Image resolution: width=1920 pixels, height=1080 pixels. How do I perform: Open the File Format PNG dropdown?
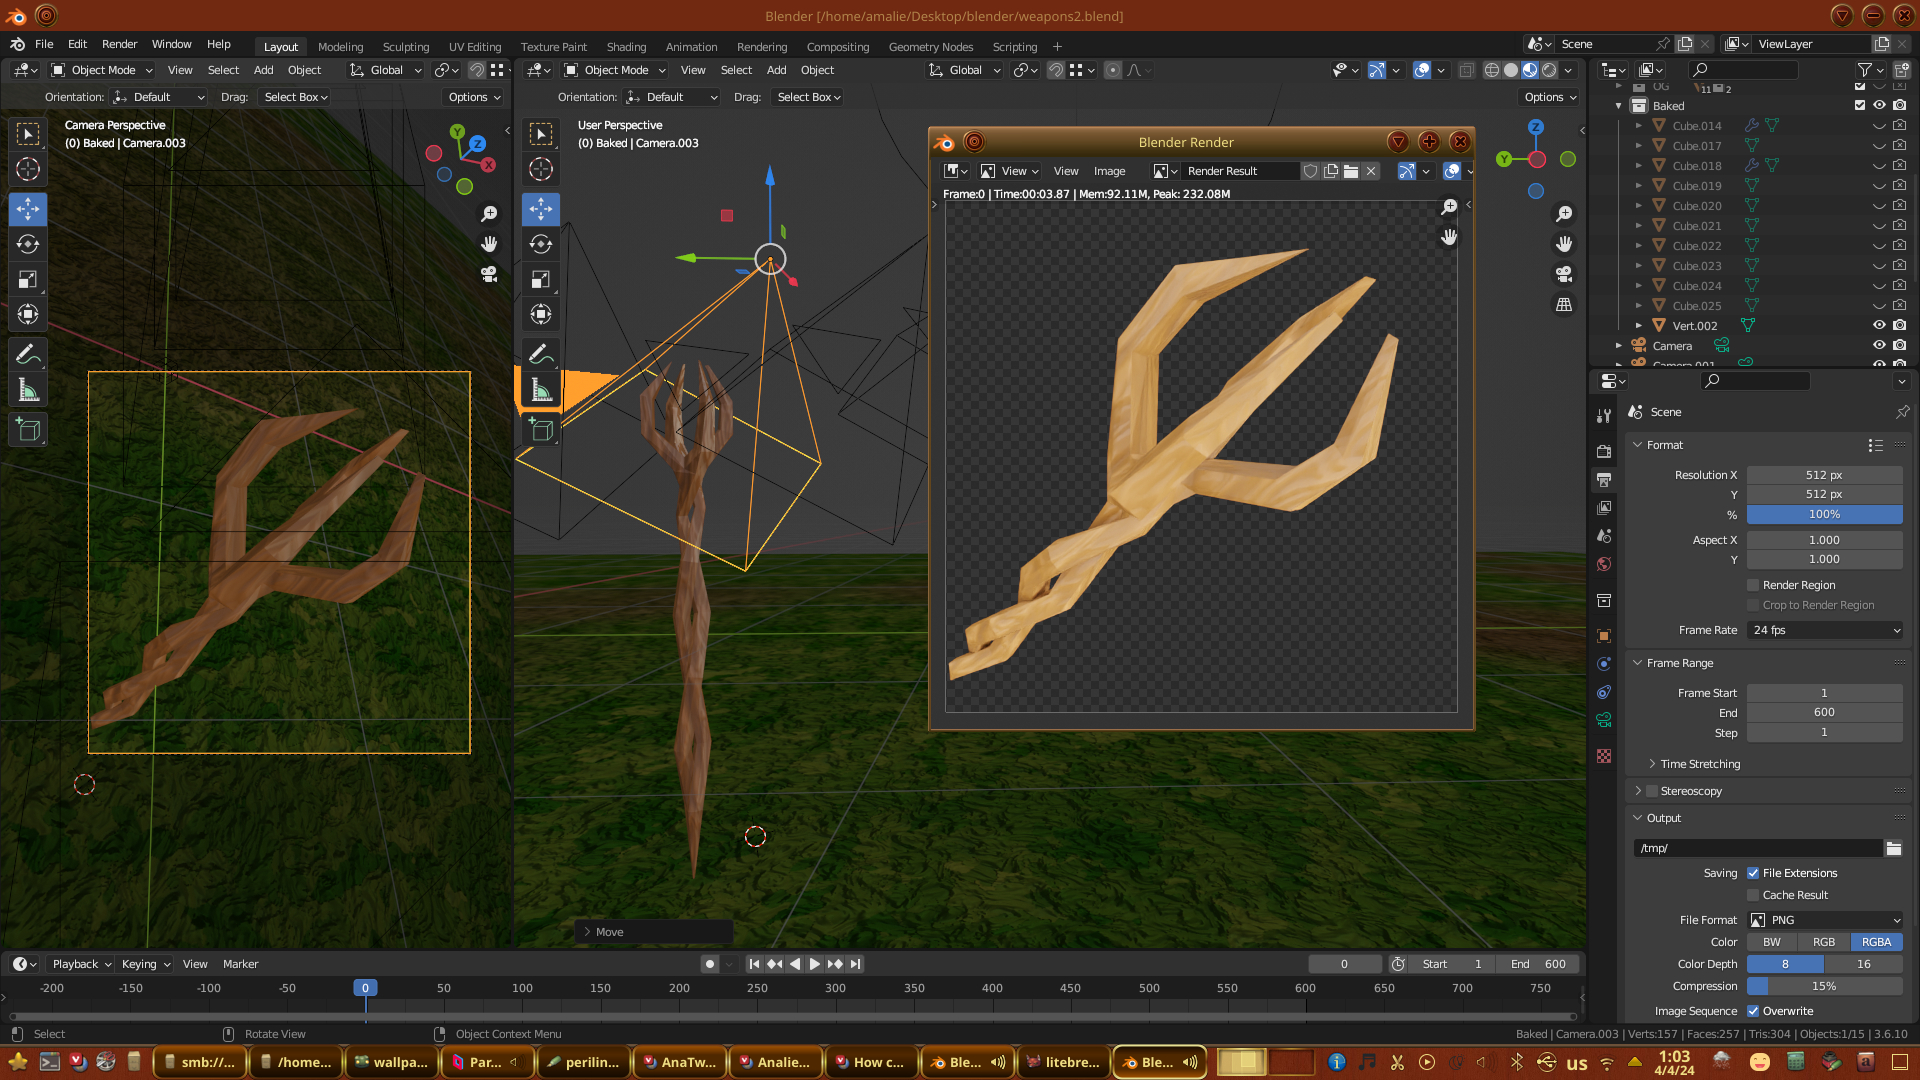click(x=1824, y=920)
